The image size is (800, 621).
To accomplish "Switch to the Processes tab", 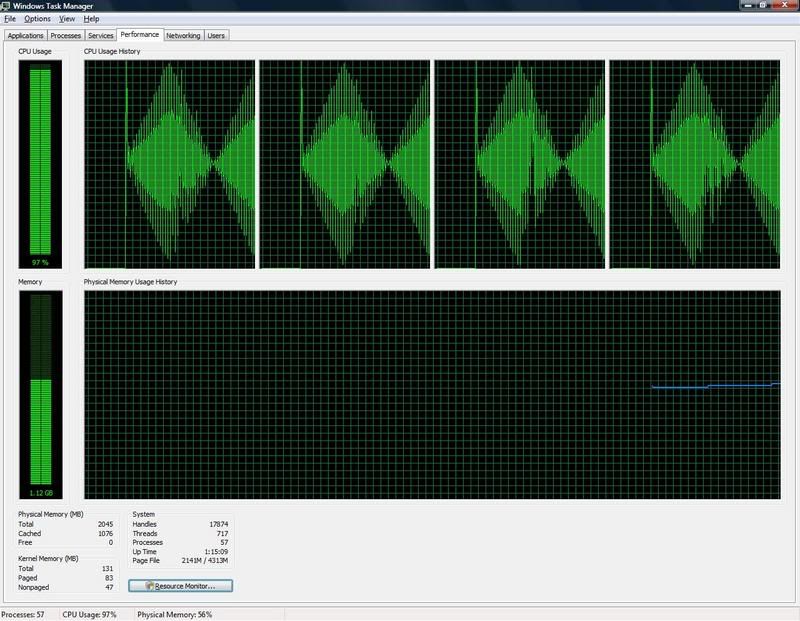I will 66,36.
